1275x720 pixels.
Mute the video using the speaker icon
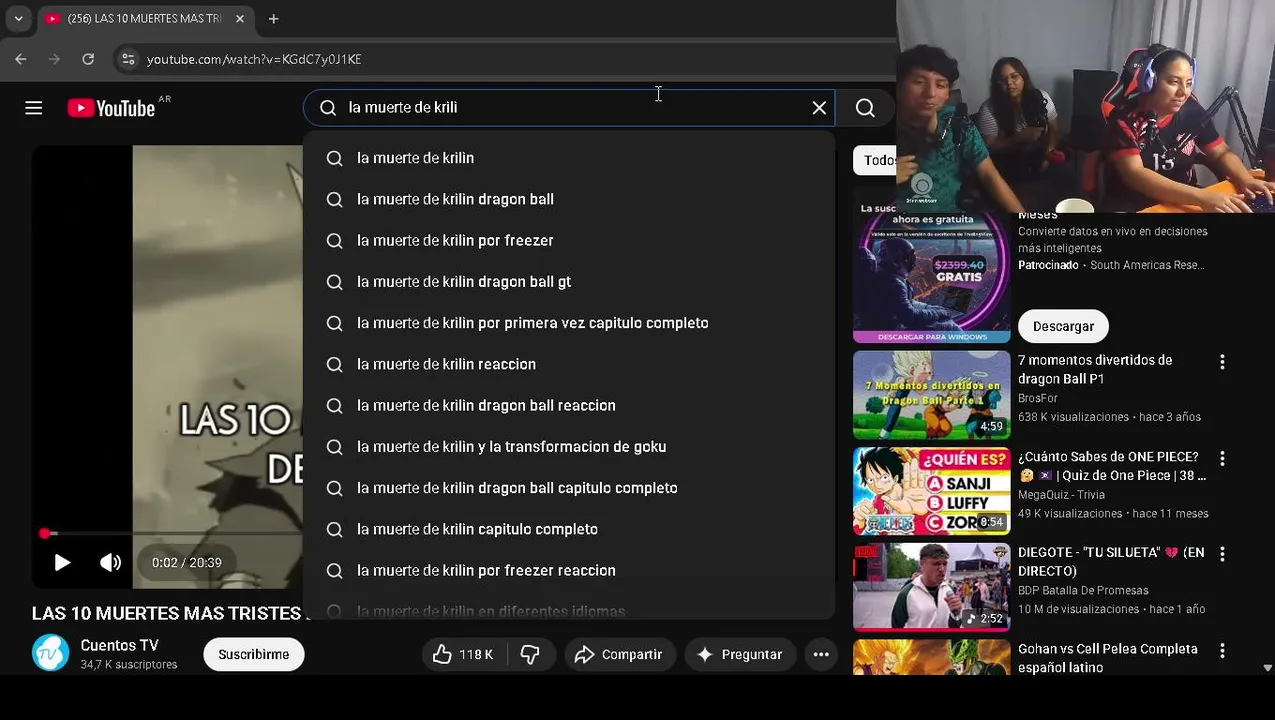[x=110, y=563]
